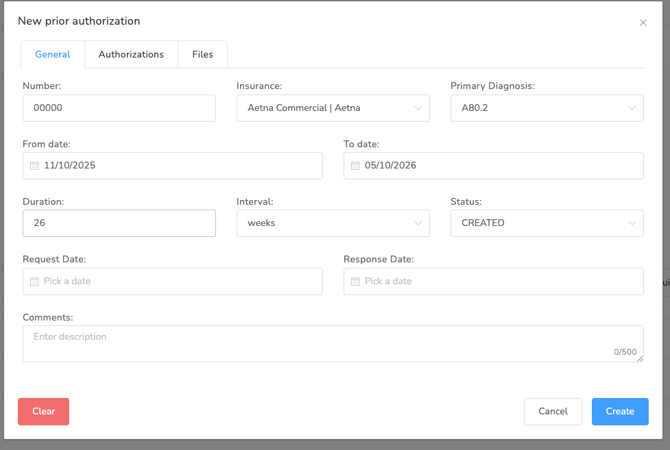The image size is (670, 450).
Task: Click calendar icon in From date field
Action: click(34, 166)
